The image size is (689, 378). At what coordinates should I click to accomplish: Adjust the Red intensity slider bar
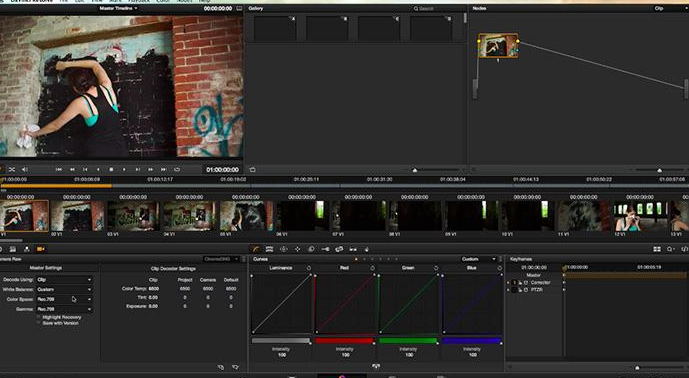click(344, 341)
